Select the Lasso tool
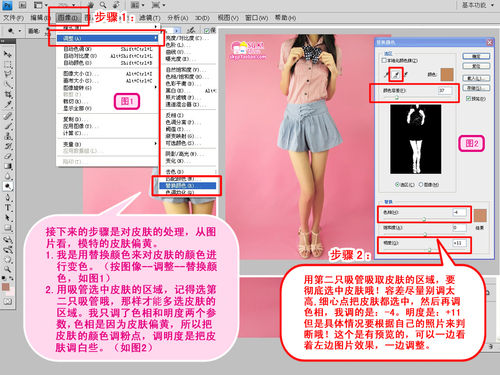This screenshot has height=375, width=500. tap(7, 74)
